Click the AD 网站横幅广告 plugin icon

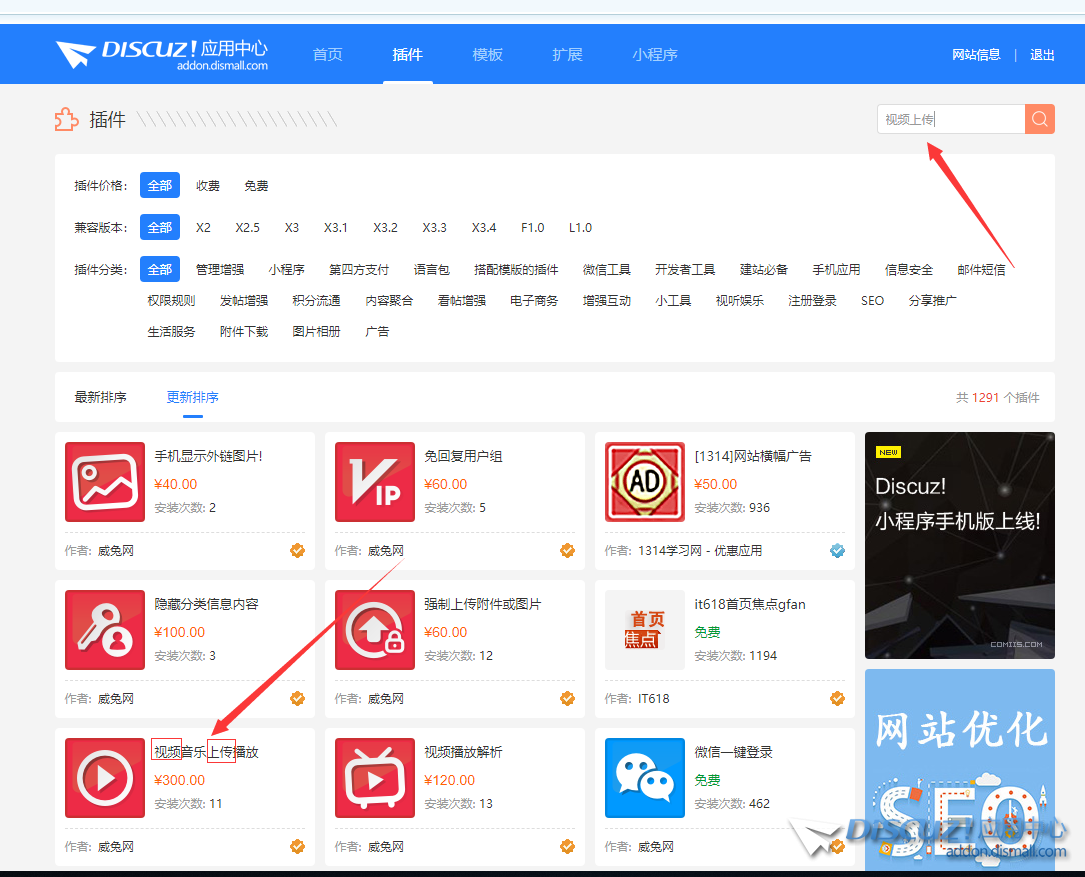(645, 482)
